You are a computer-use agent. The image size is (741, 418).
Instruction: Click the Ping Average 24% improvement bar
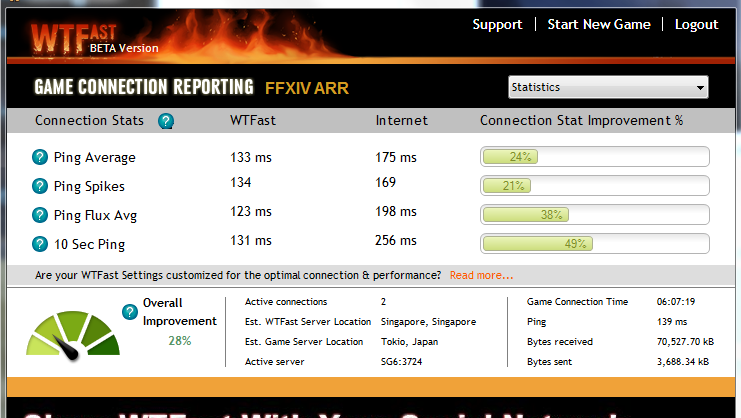pyautogui.click(x=595, y=157)
